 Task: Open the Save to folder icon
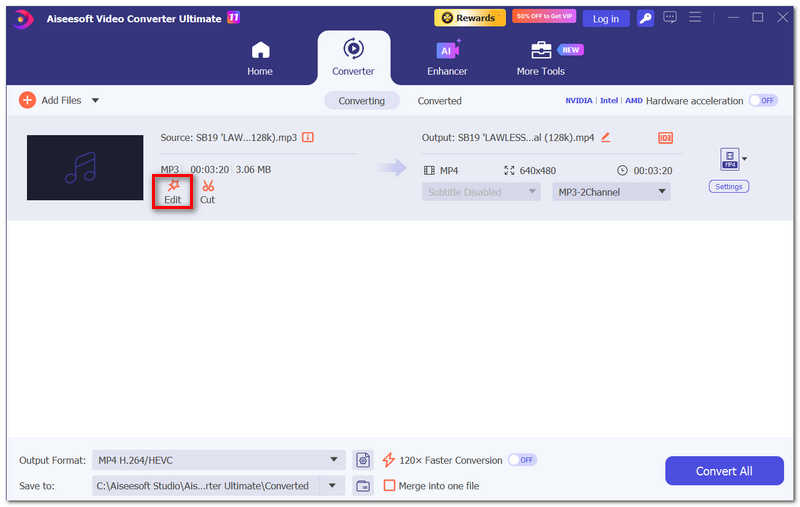[363, 486]
